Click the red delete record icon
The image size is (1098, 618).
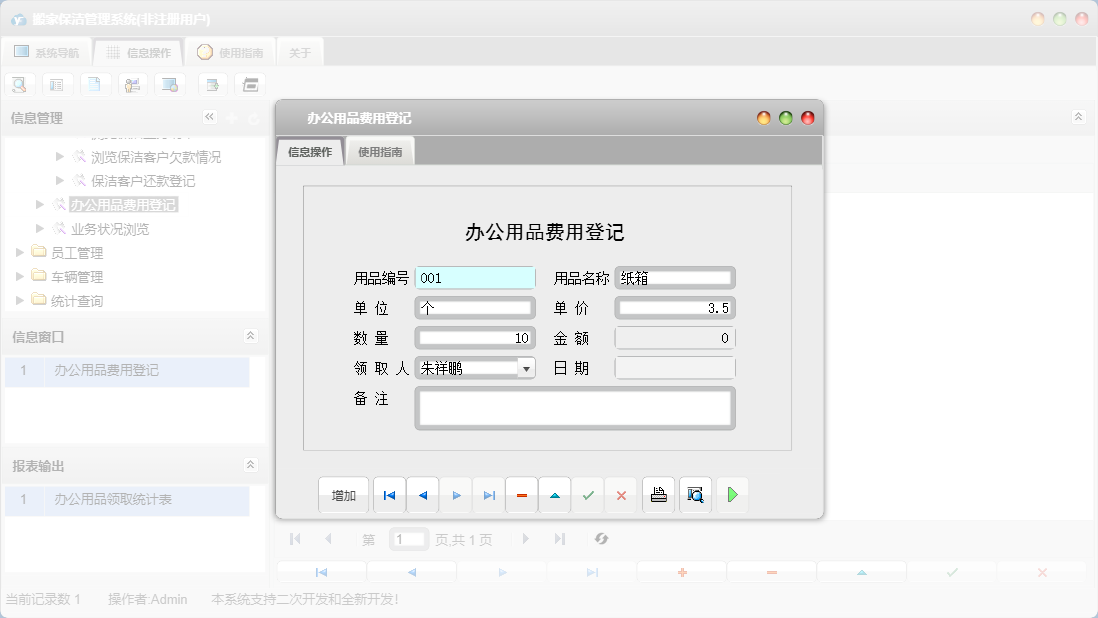(521, 495)
